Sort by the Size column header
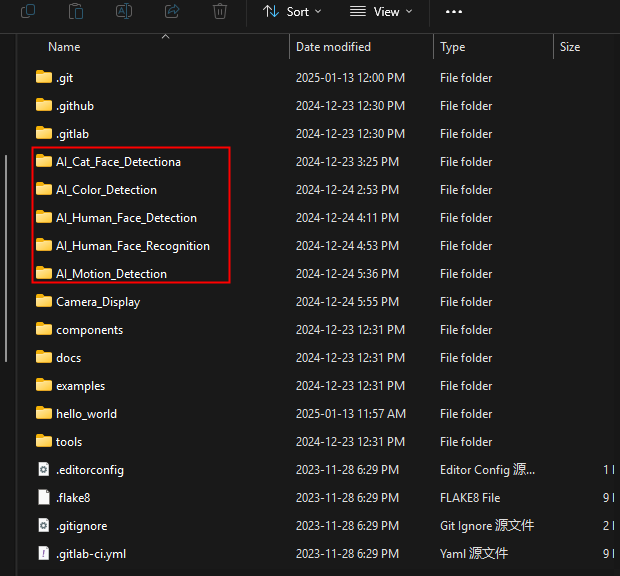 coord(570,47)
